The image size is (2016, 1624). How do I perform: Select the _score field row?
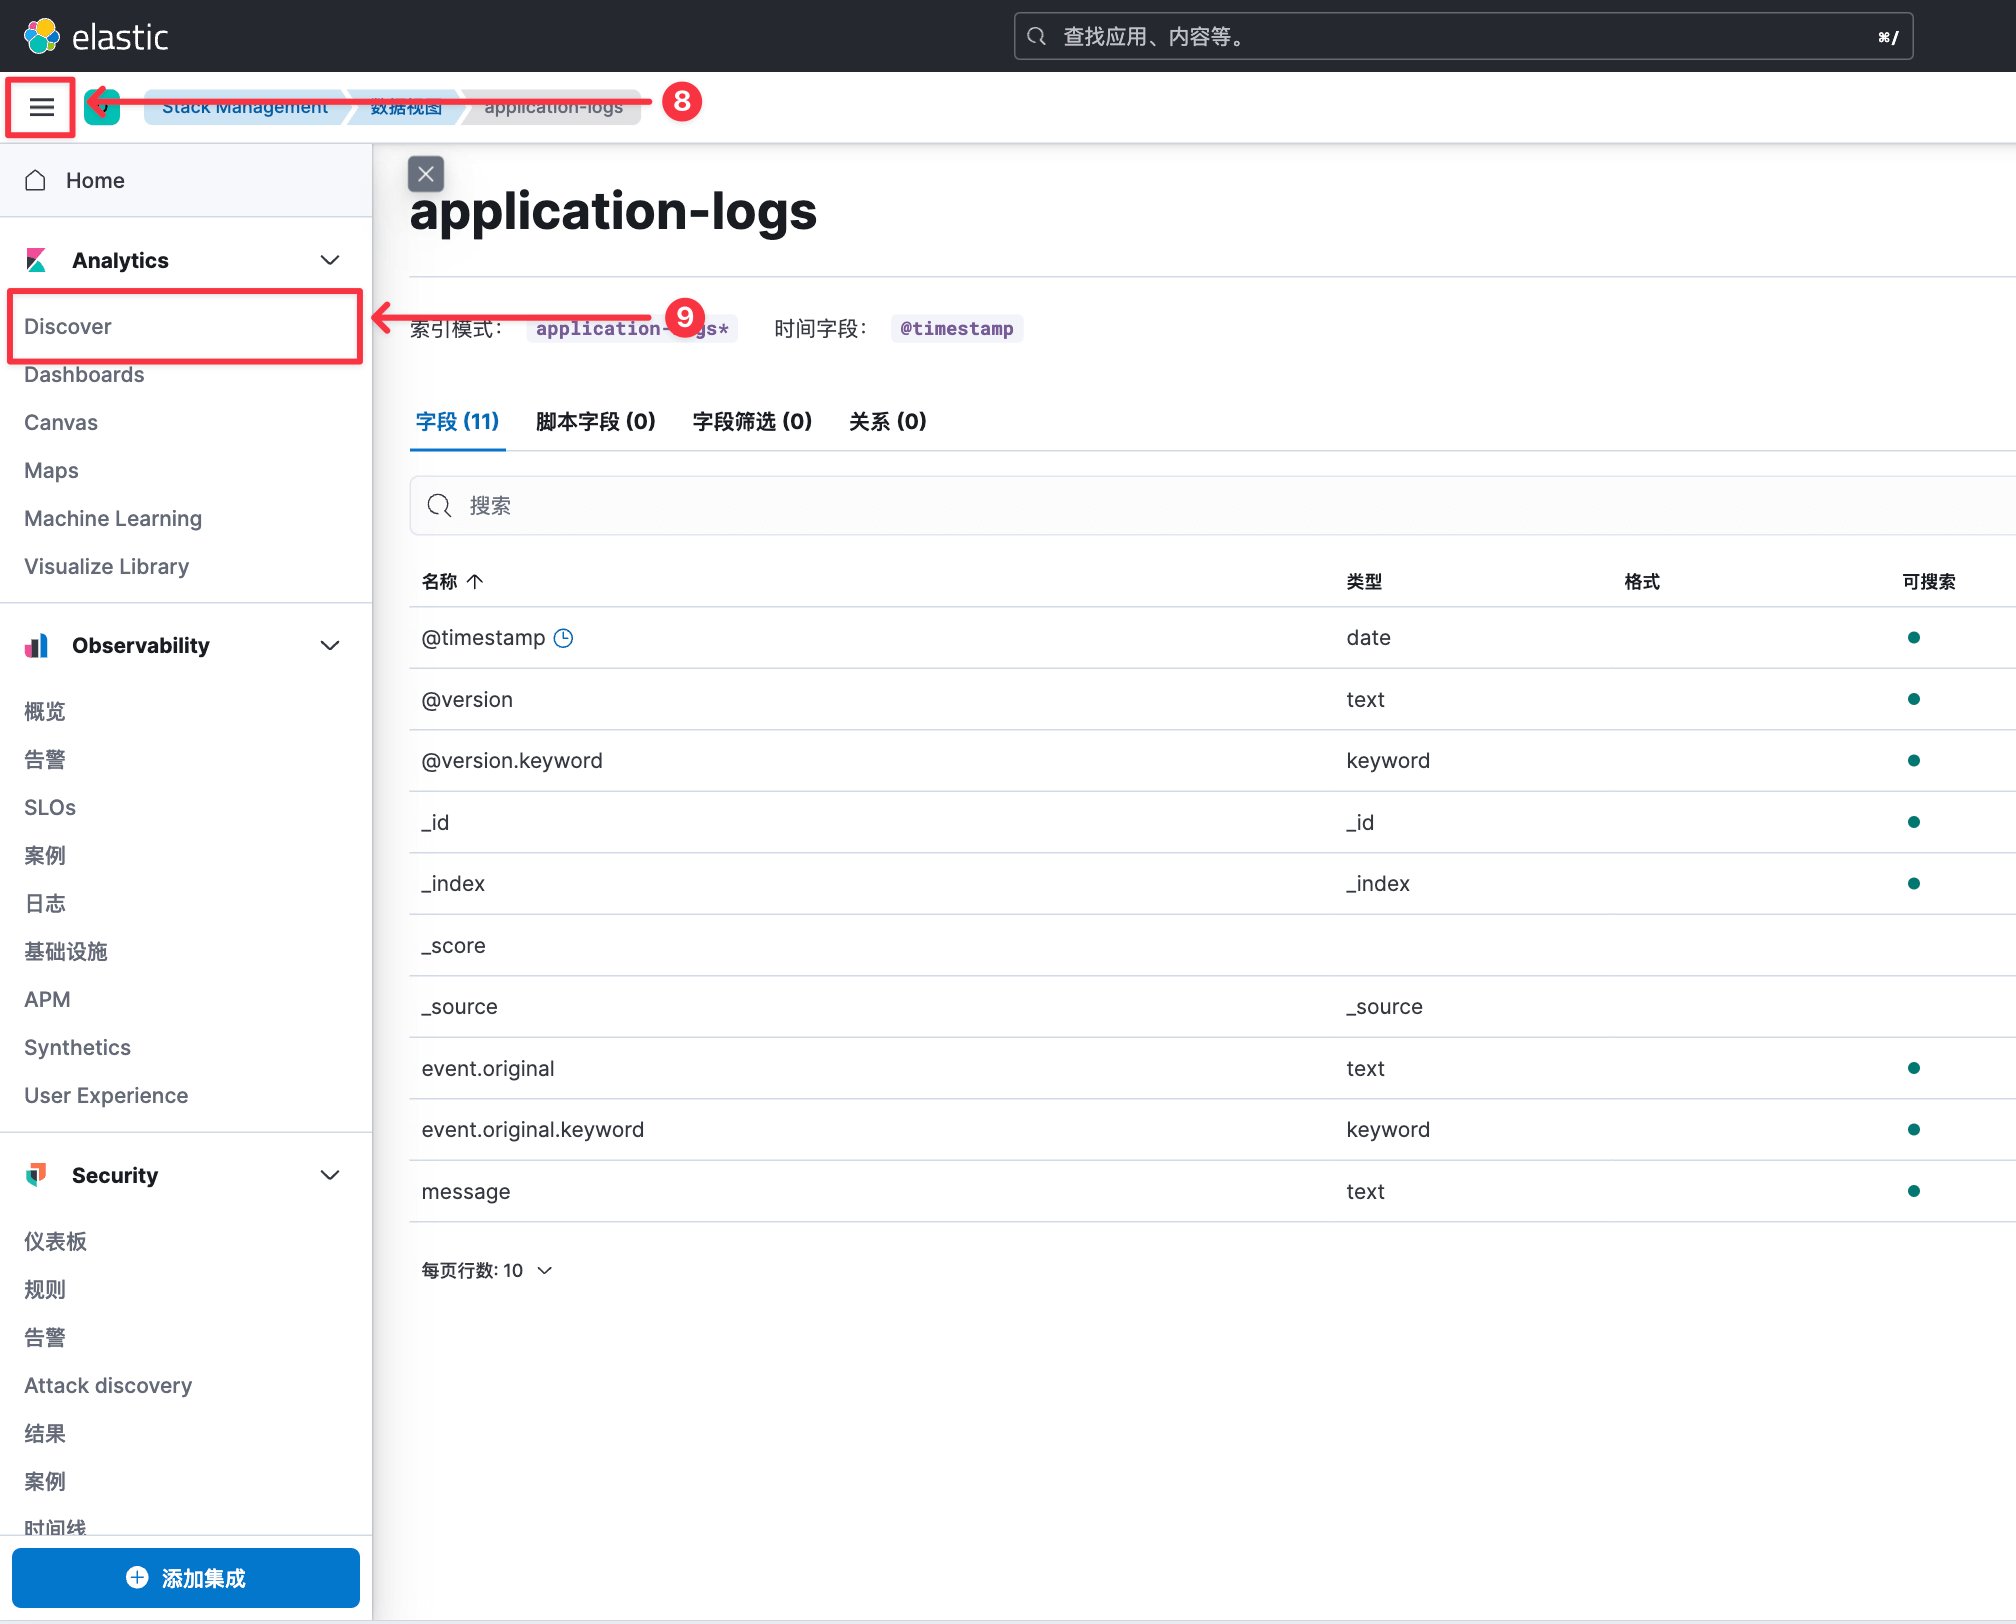[x=1212, y=946]
